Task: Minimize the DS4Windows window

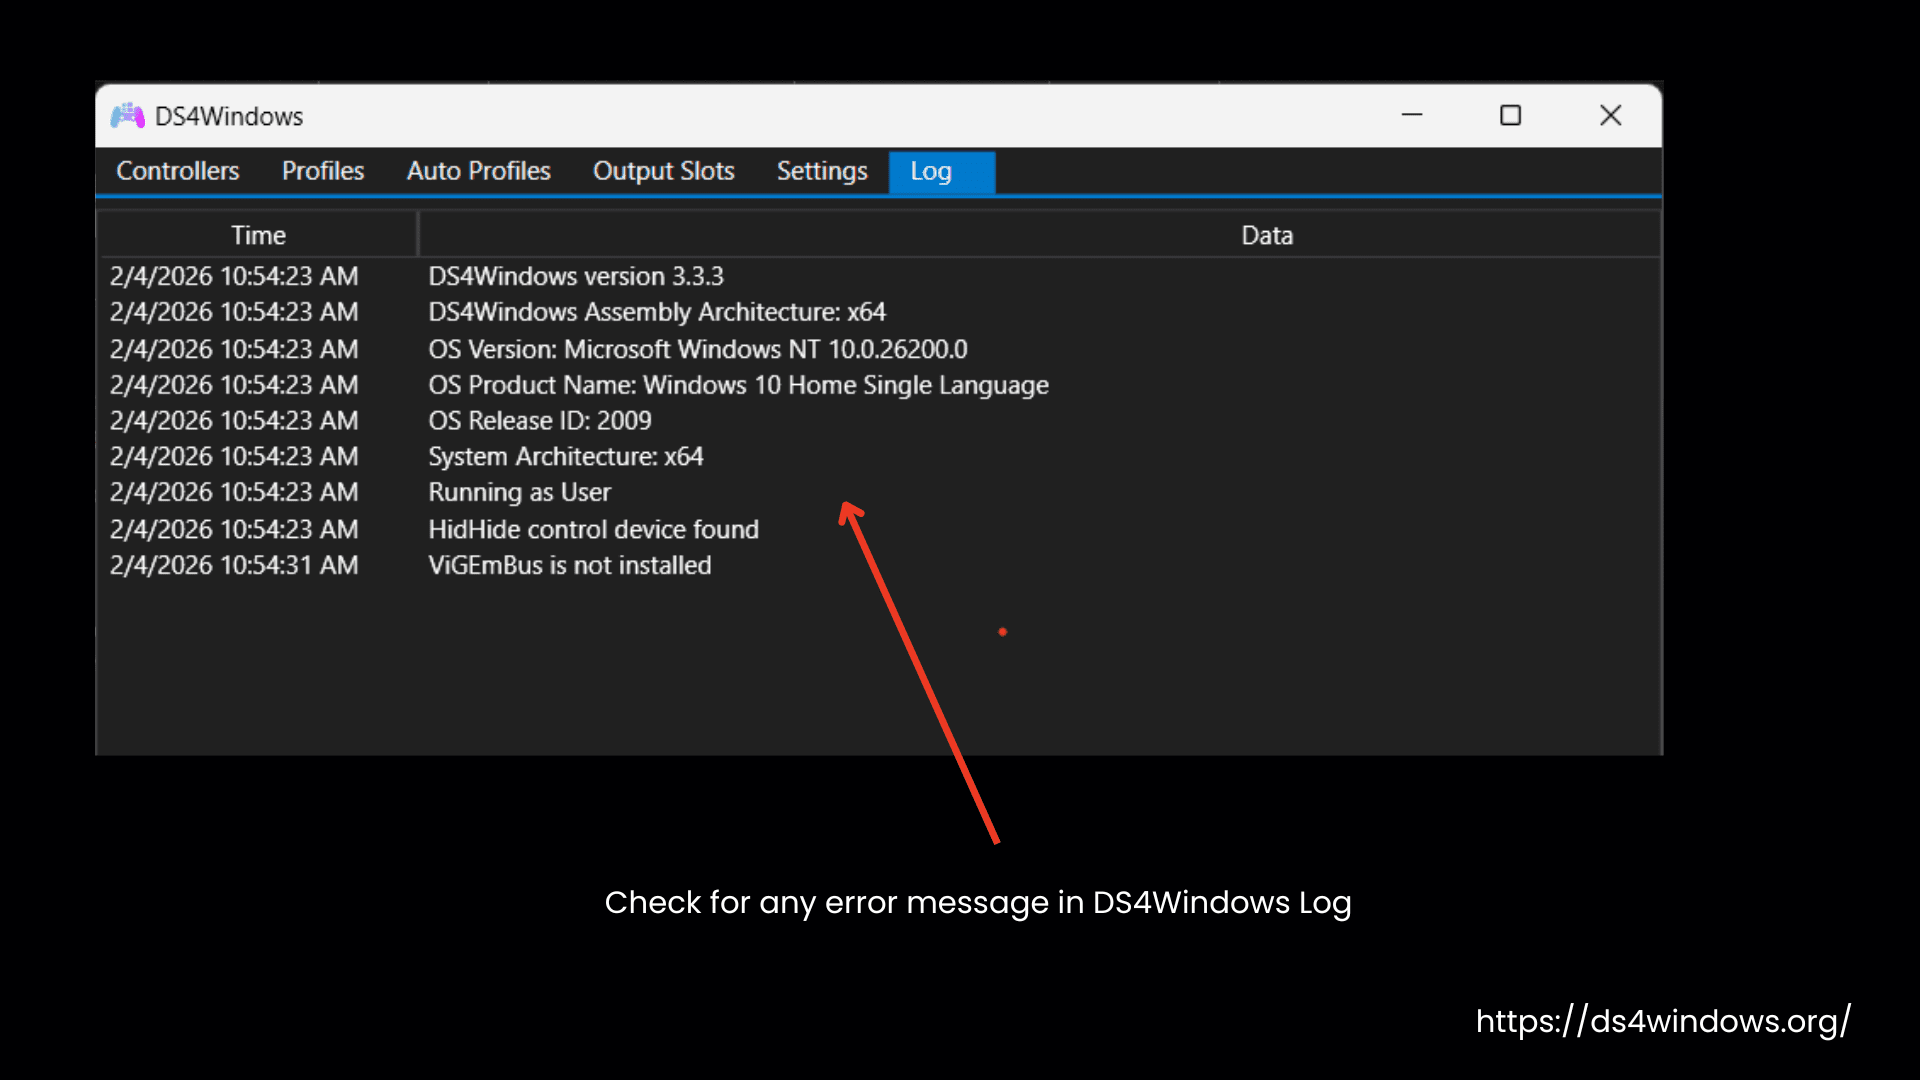Action: [1412, 115]
